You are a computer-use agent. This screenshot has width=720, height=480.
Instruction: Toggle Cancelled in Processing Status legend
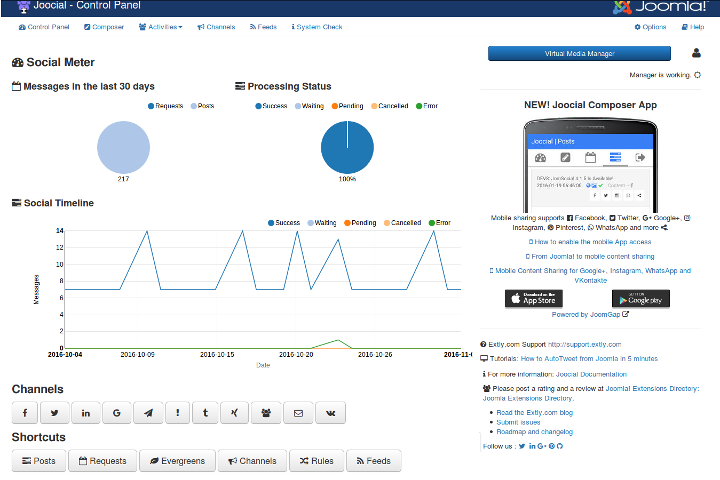tap(390, 106)
